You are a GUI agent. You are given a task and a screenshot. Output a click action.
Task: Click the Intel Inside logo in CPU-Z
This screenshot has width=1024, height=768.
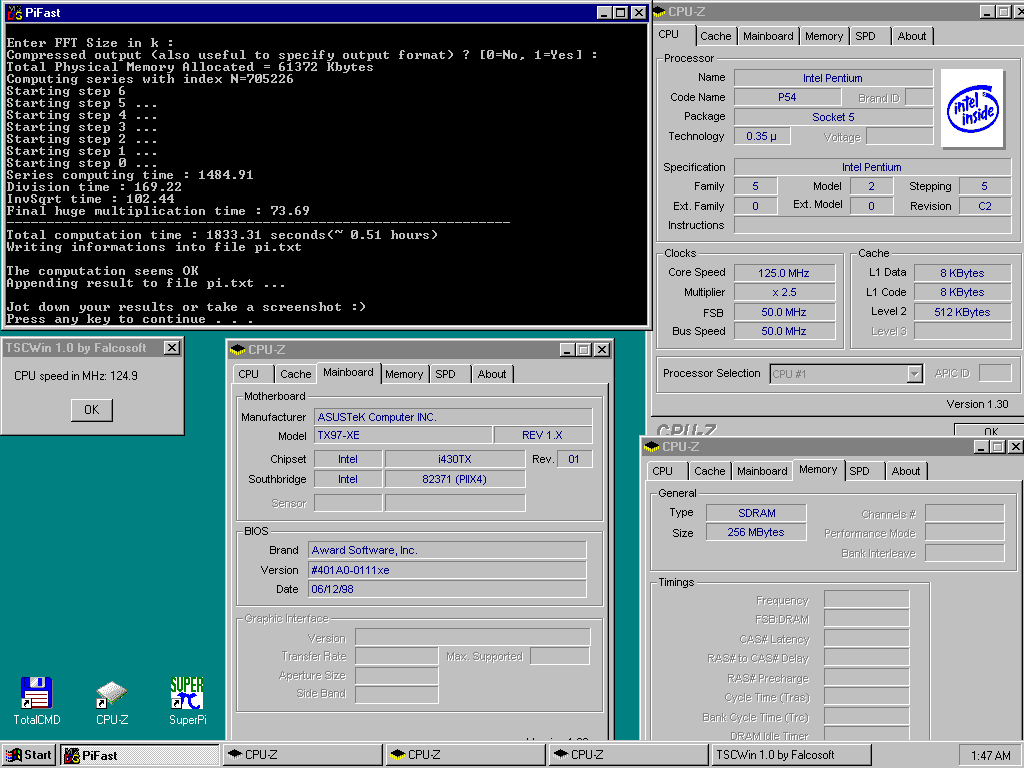click(x=972, y=108)
